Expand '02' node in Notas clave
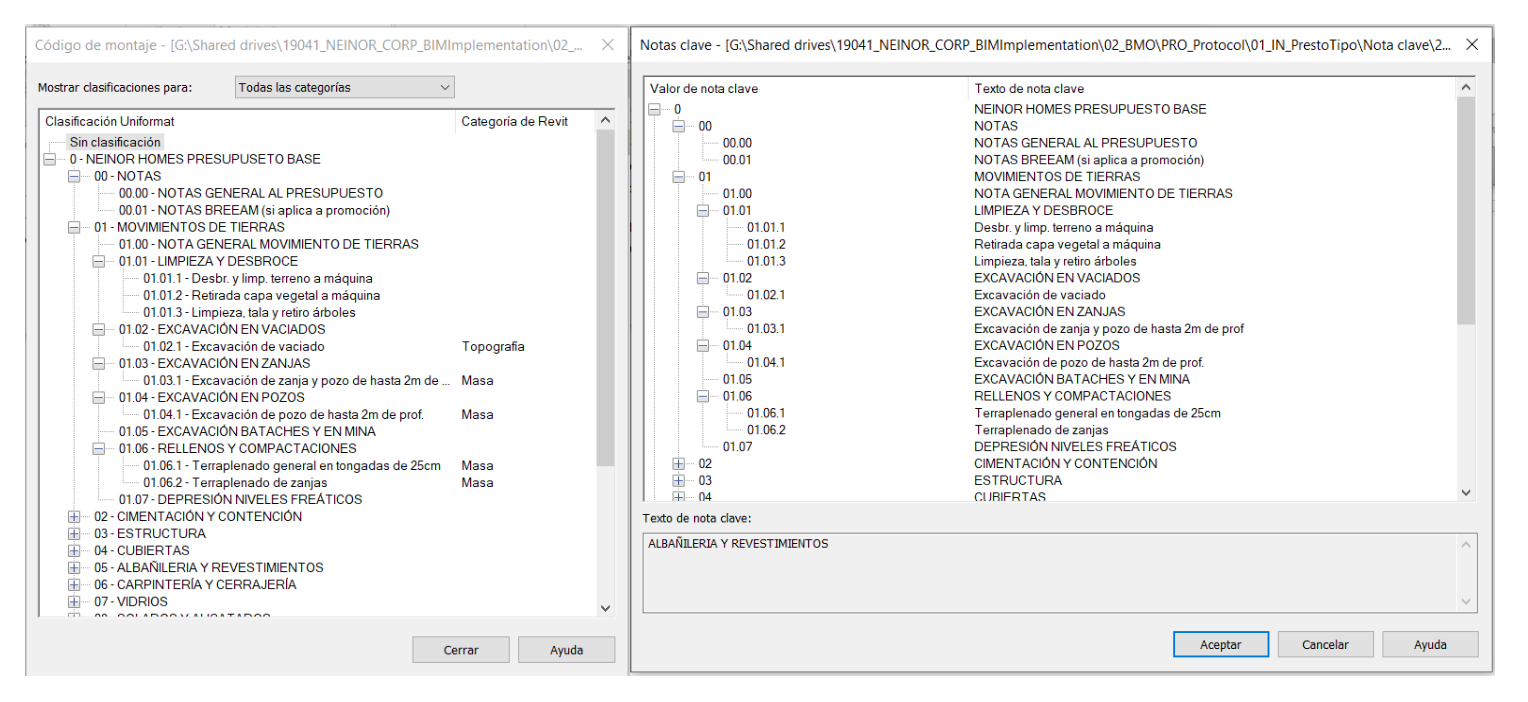The height and width of the screenshot is (702, 1528). click(x=678, y=464)
